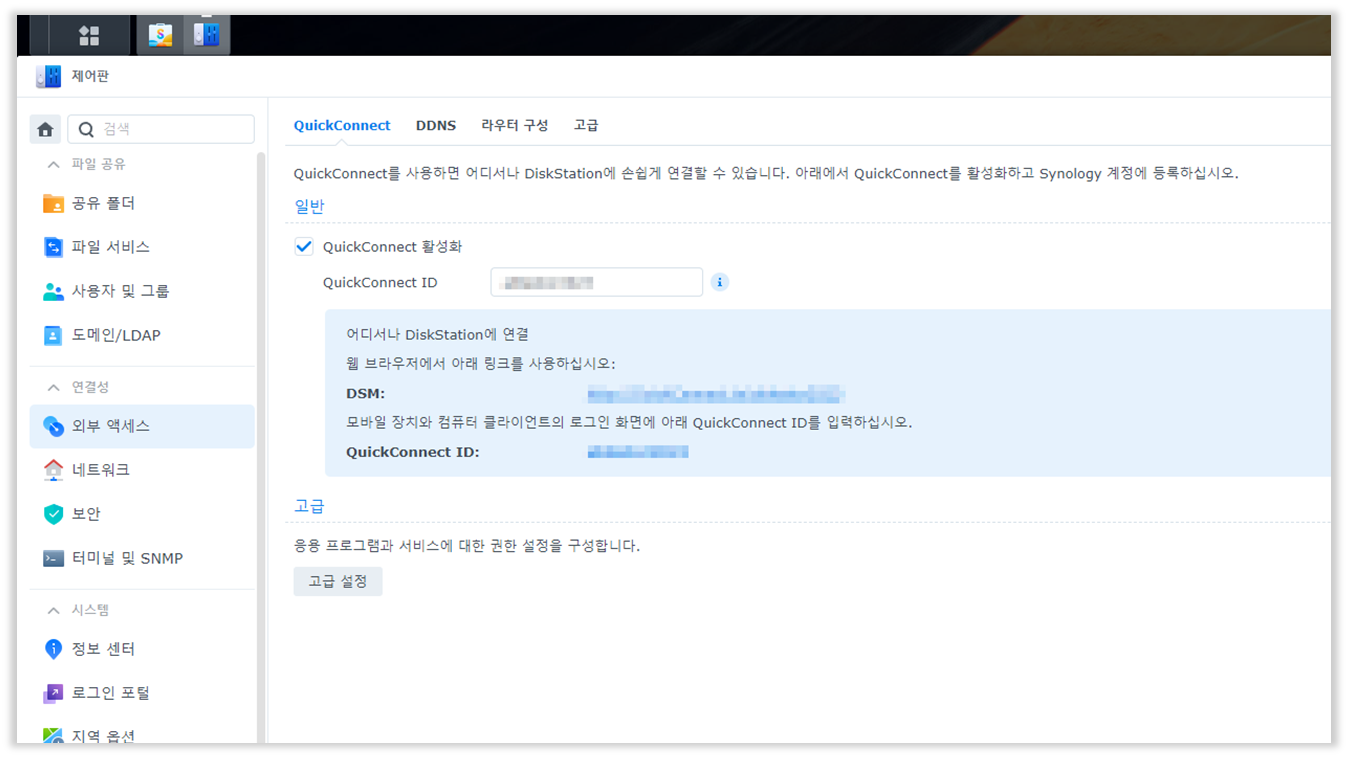
Task: Click the 고급 section heading
Action: pyautogui.click(x=309, y=506)
